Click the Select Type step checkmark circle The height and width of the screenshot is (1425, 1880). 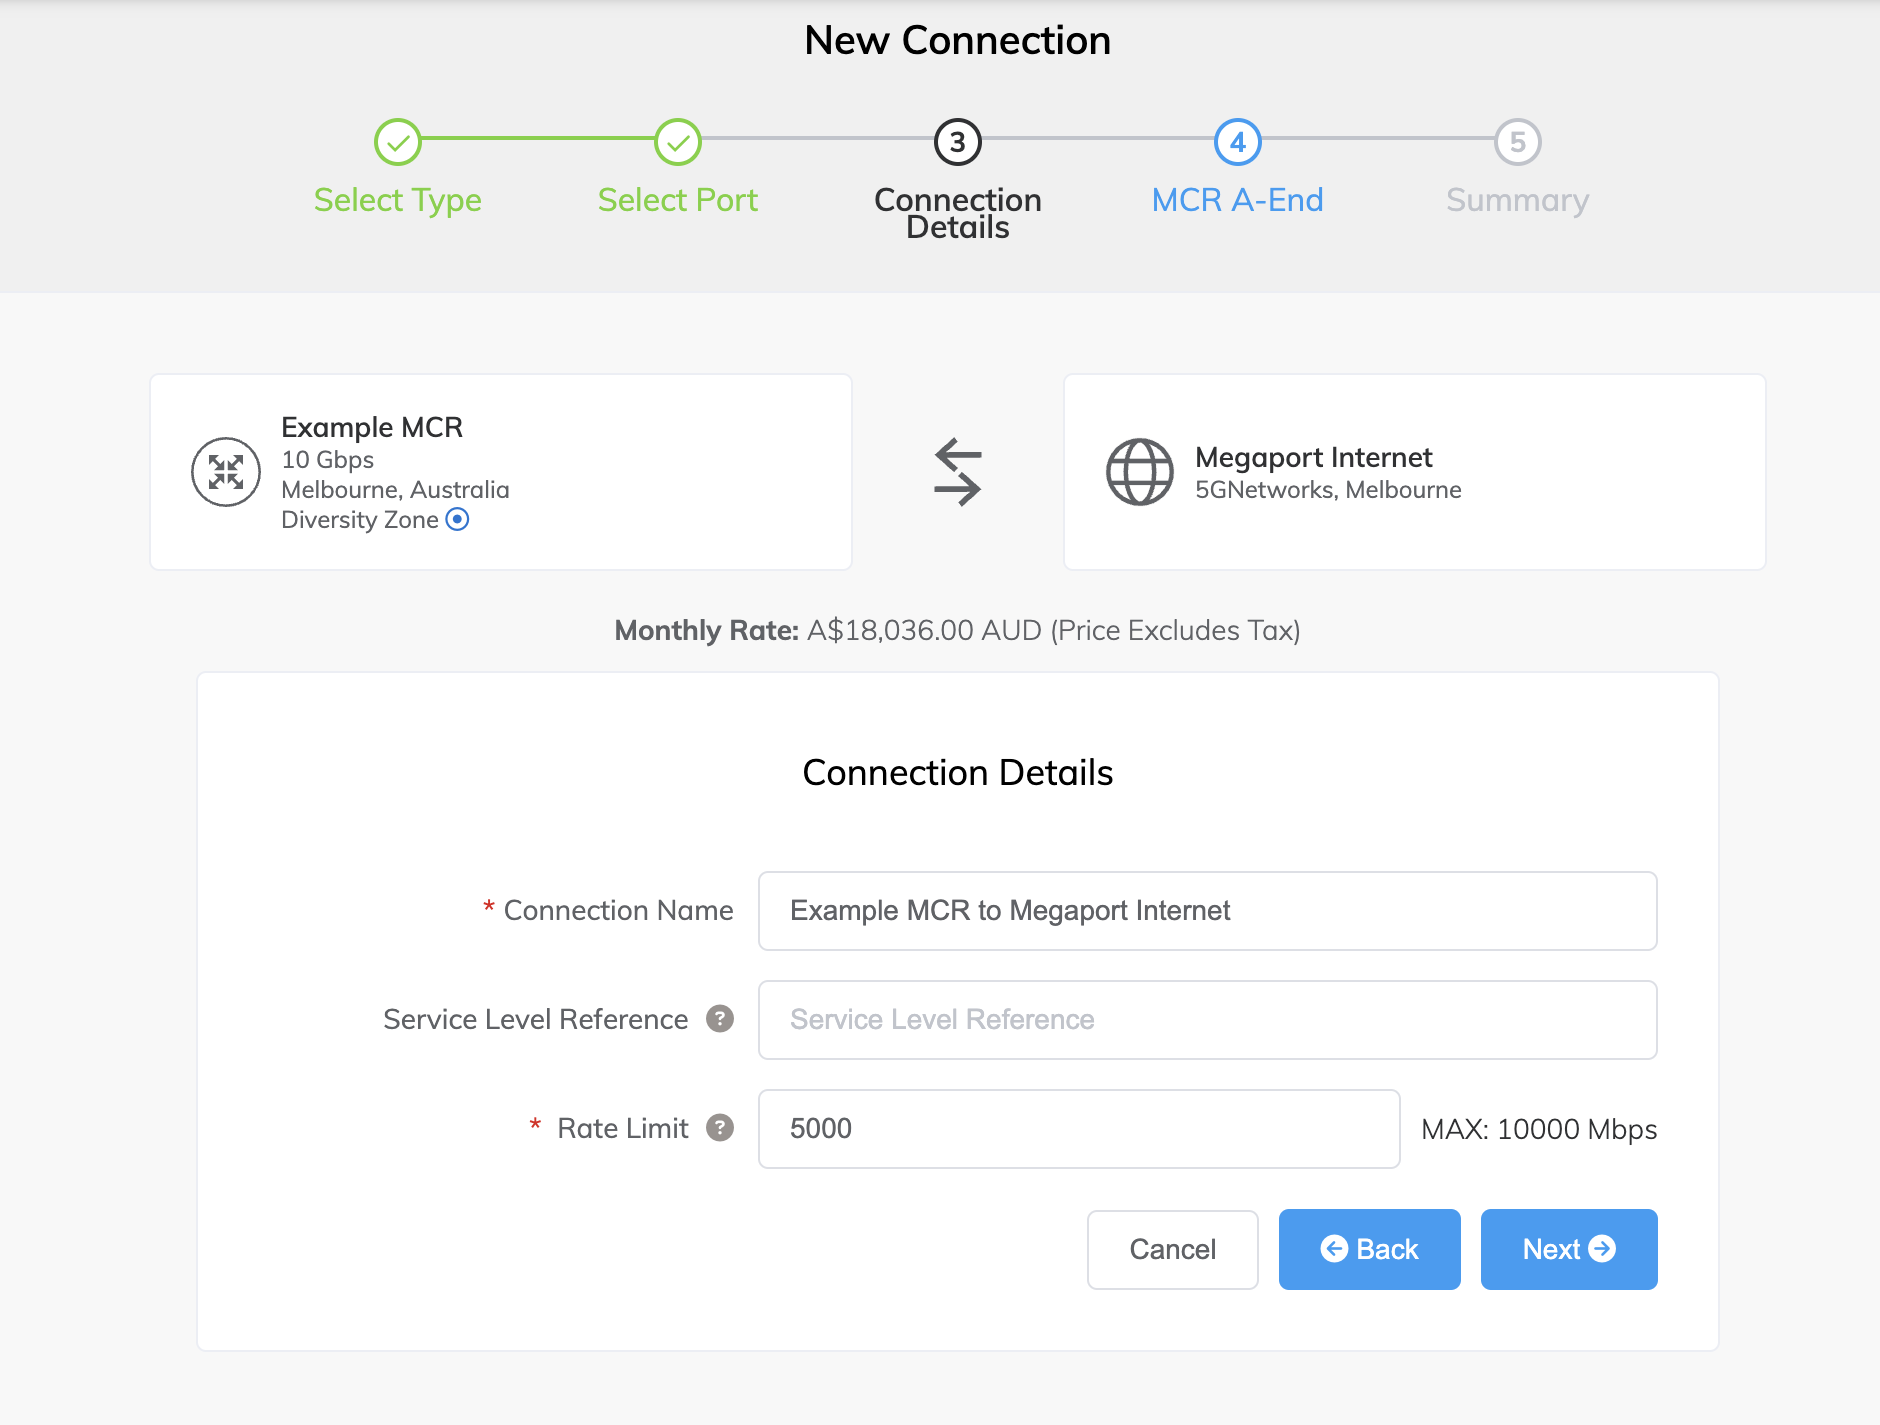398,142
